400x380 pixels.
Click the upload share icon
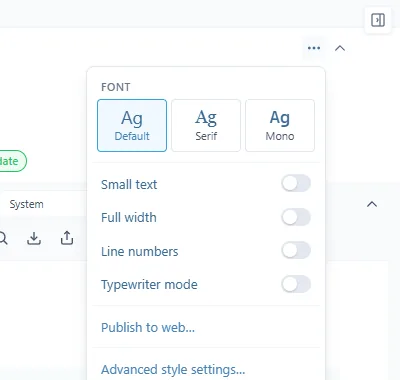[67, 238]
